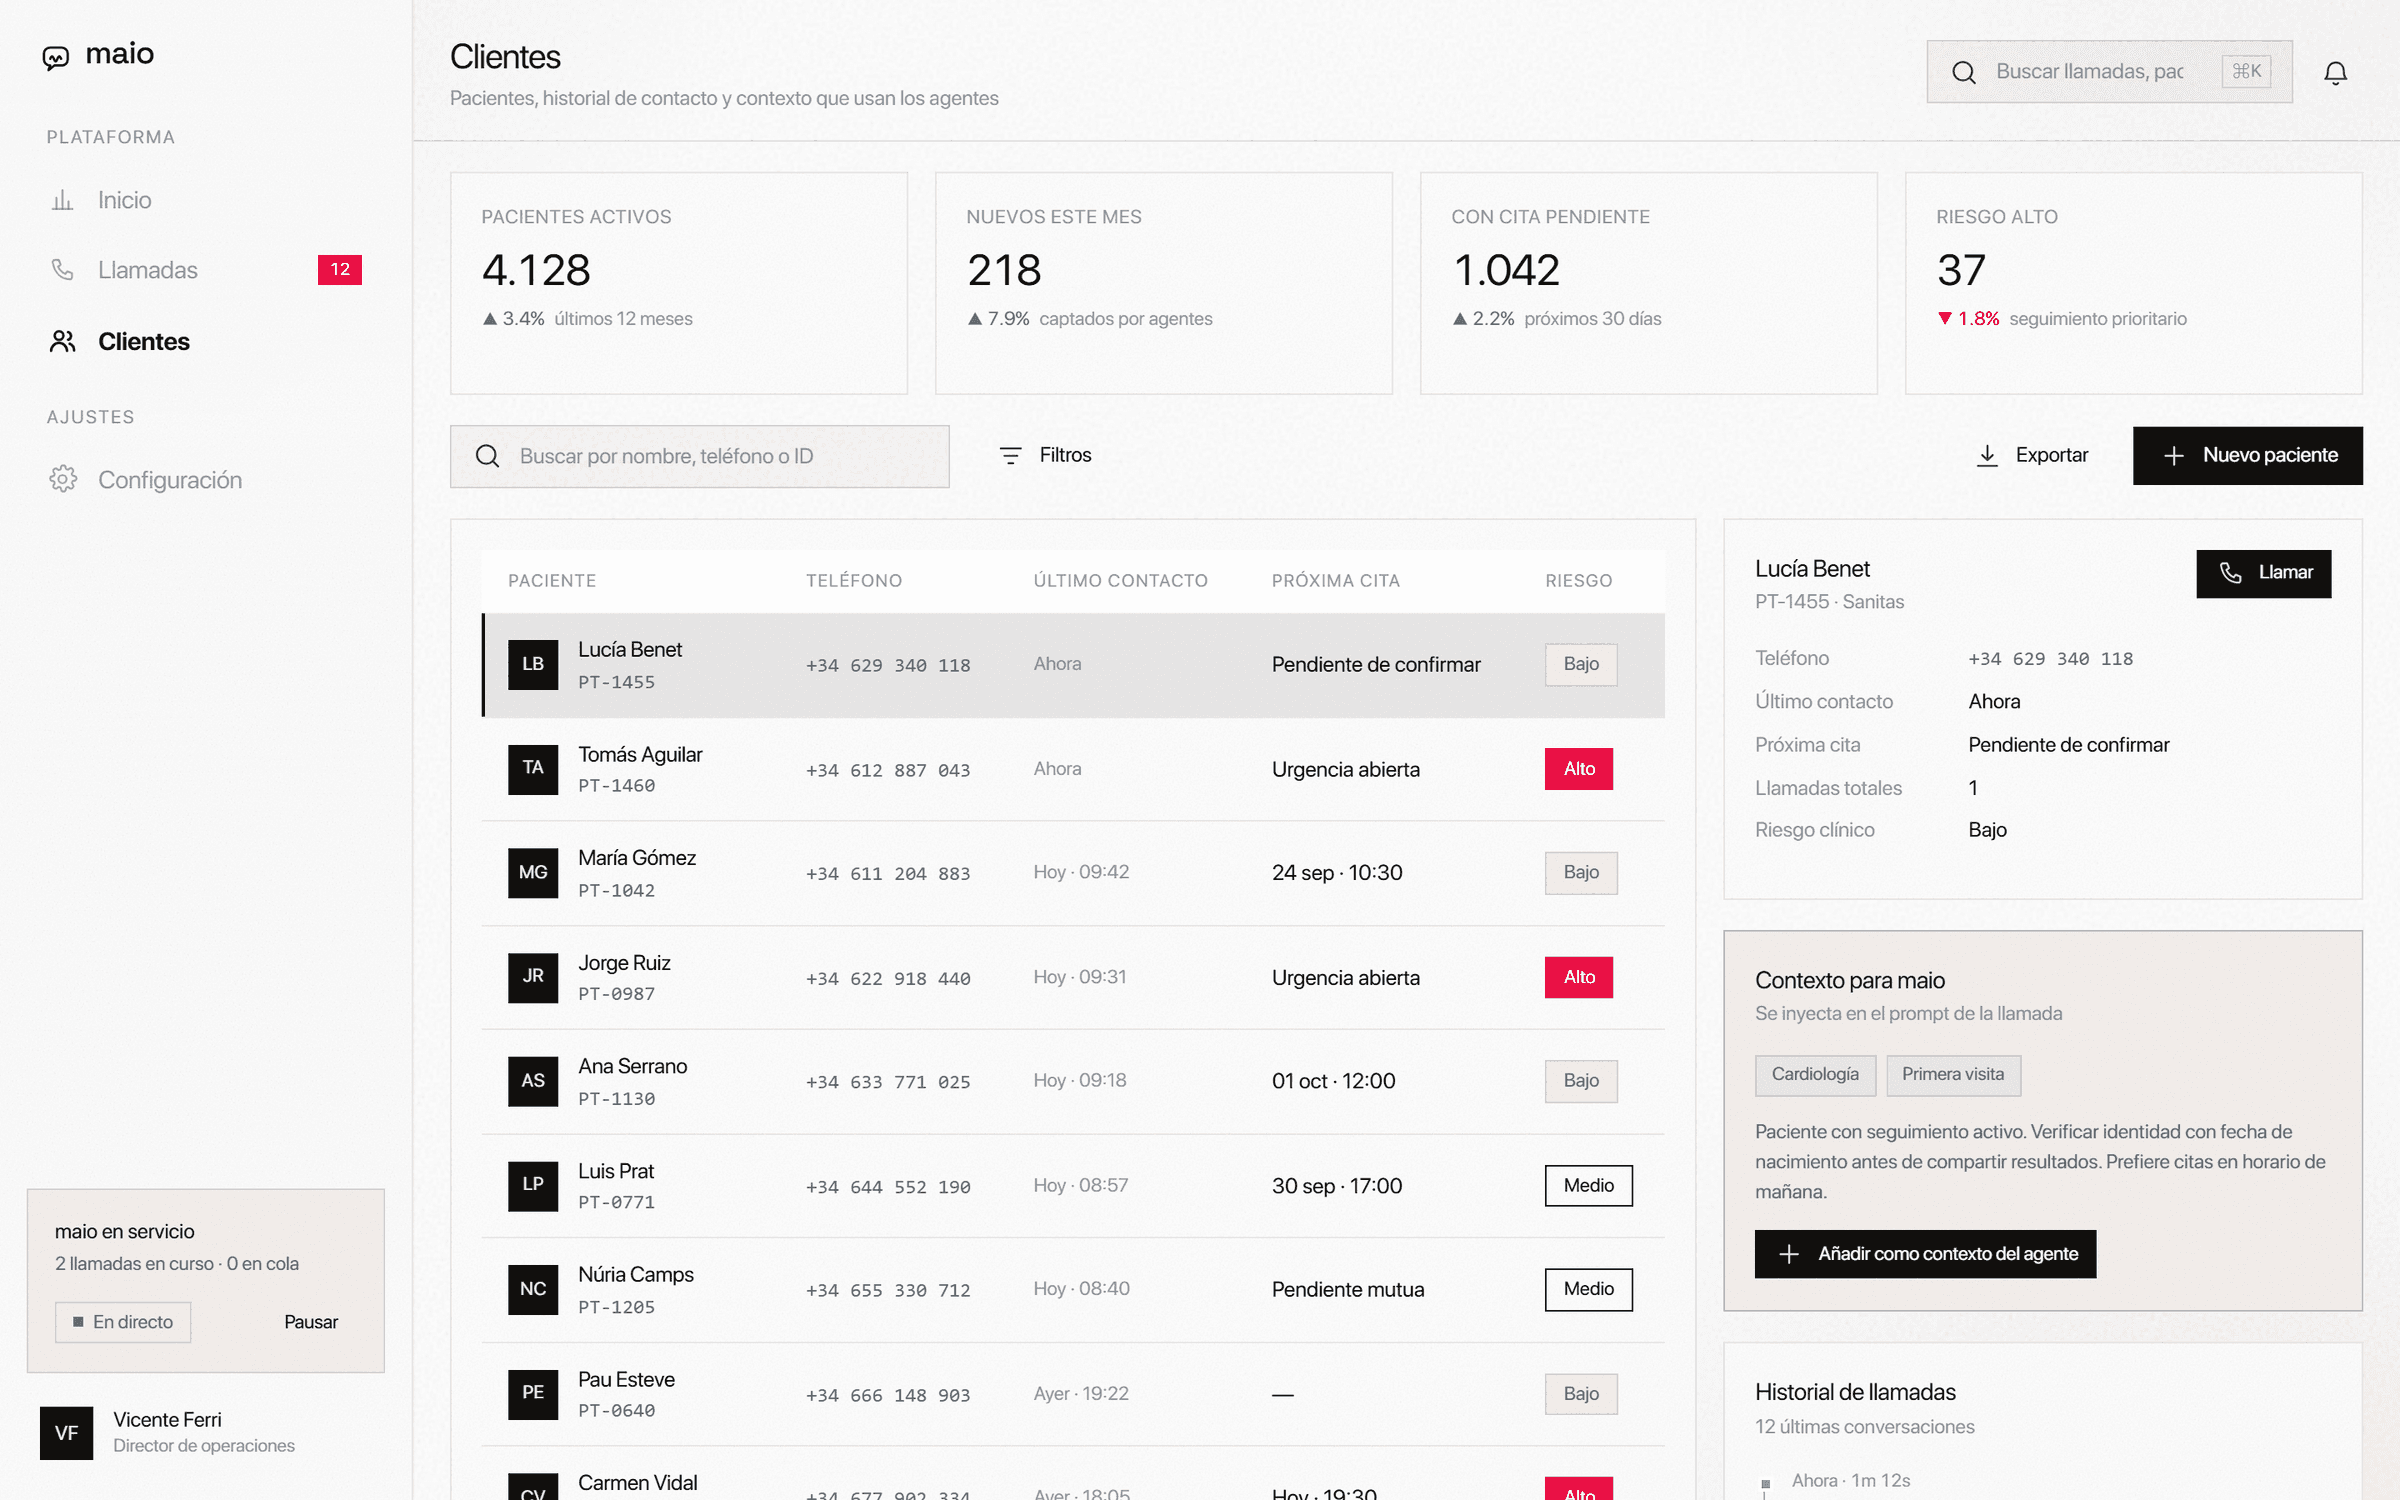Click the LP avatar for Luis Prat
Image resolution: width=2400 pixels, height=1500 pixels.
point(533,1185)
